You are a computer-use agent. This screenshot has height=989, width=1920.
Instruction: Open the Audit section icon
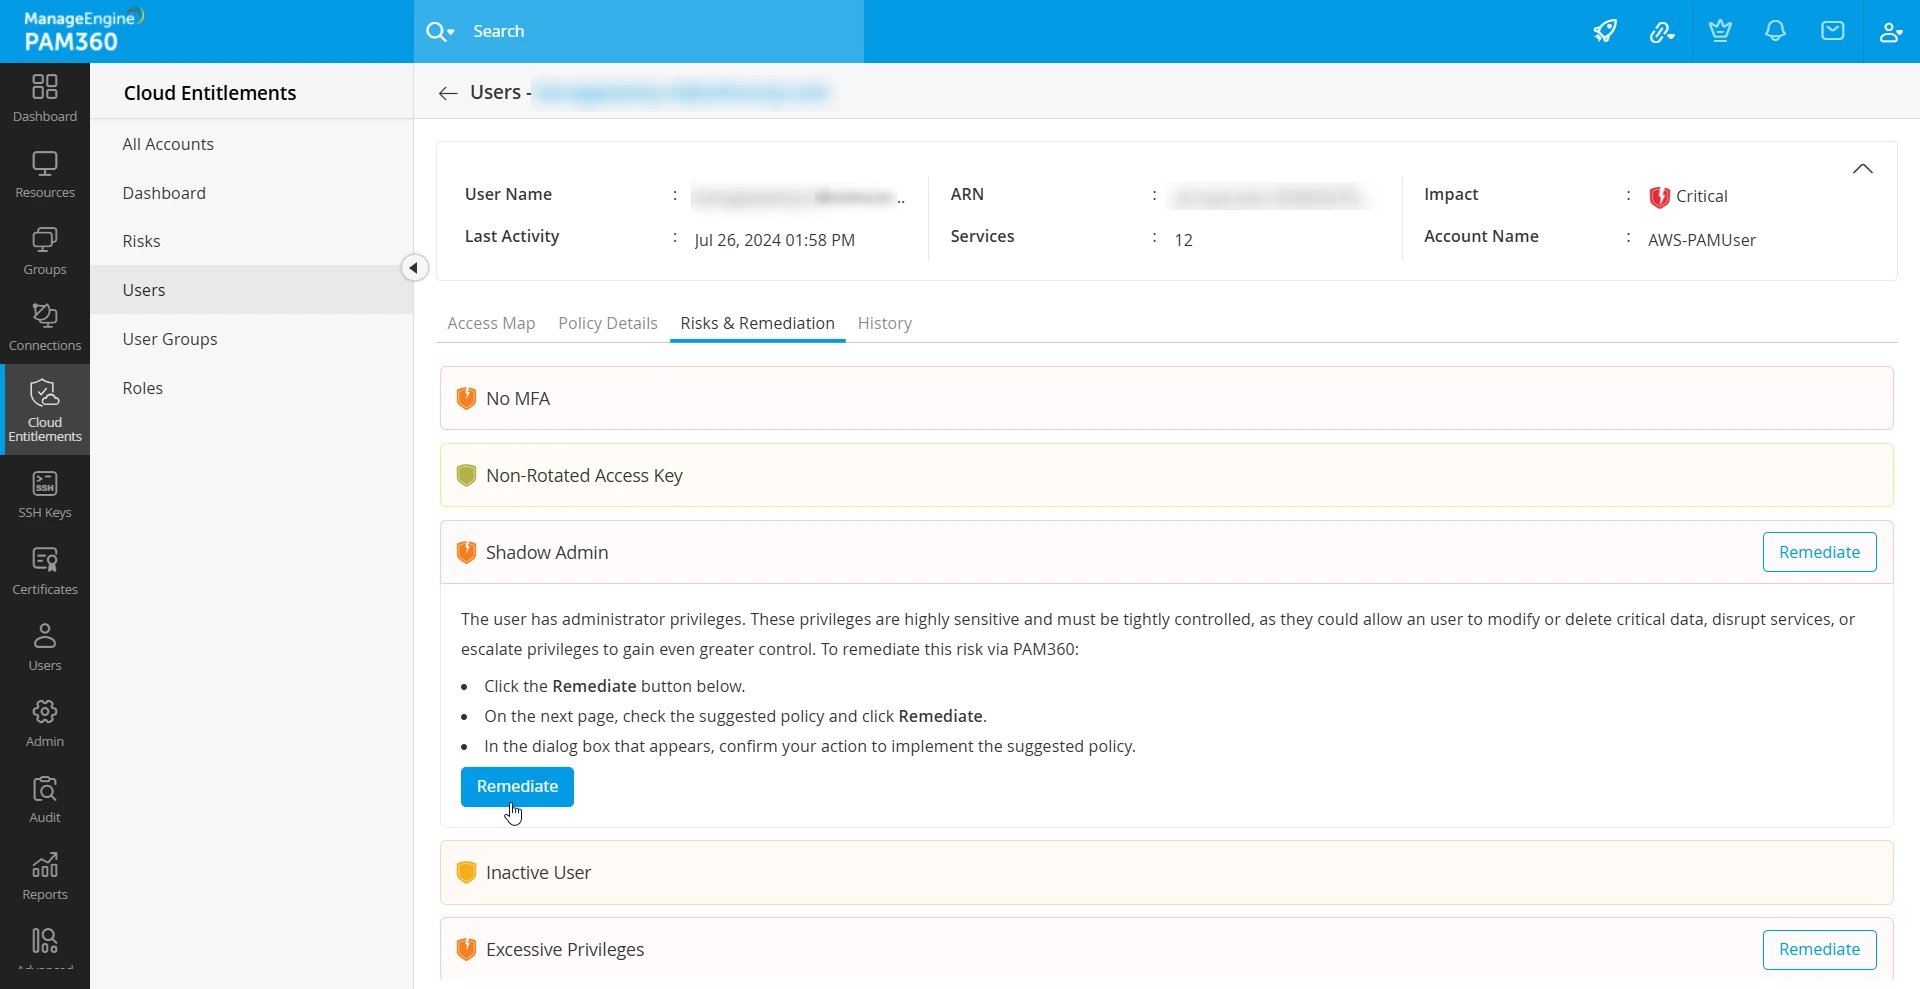pyautogui.click(x=45, y=799)
